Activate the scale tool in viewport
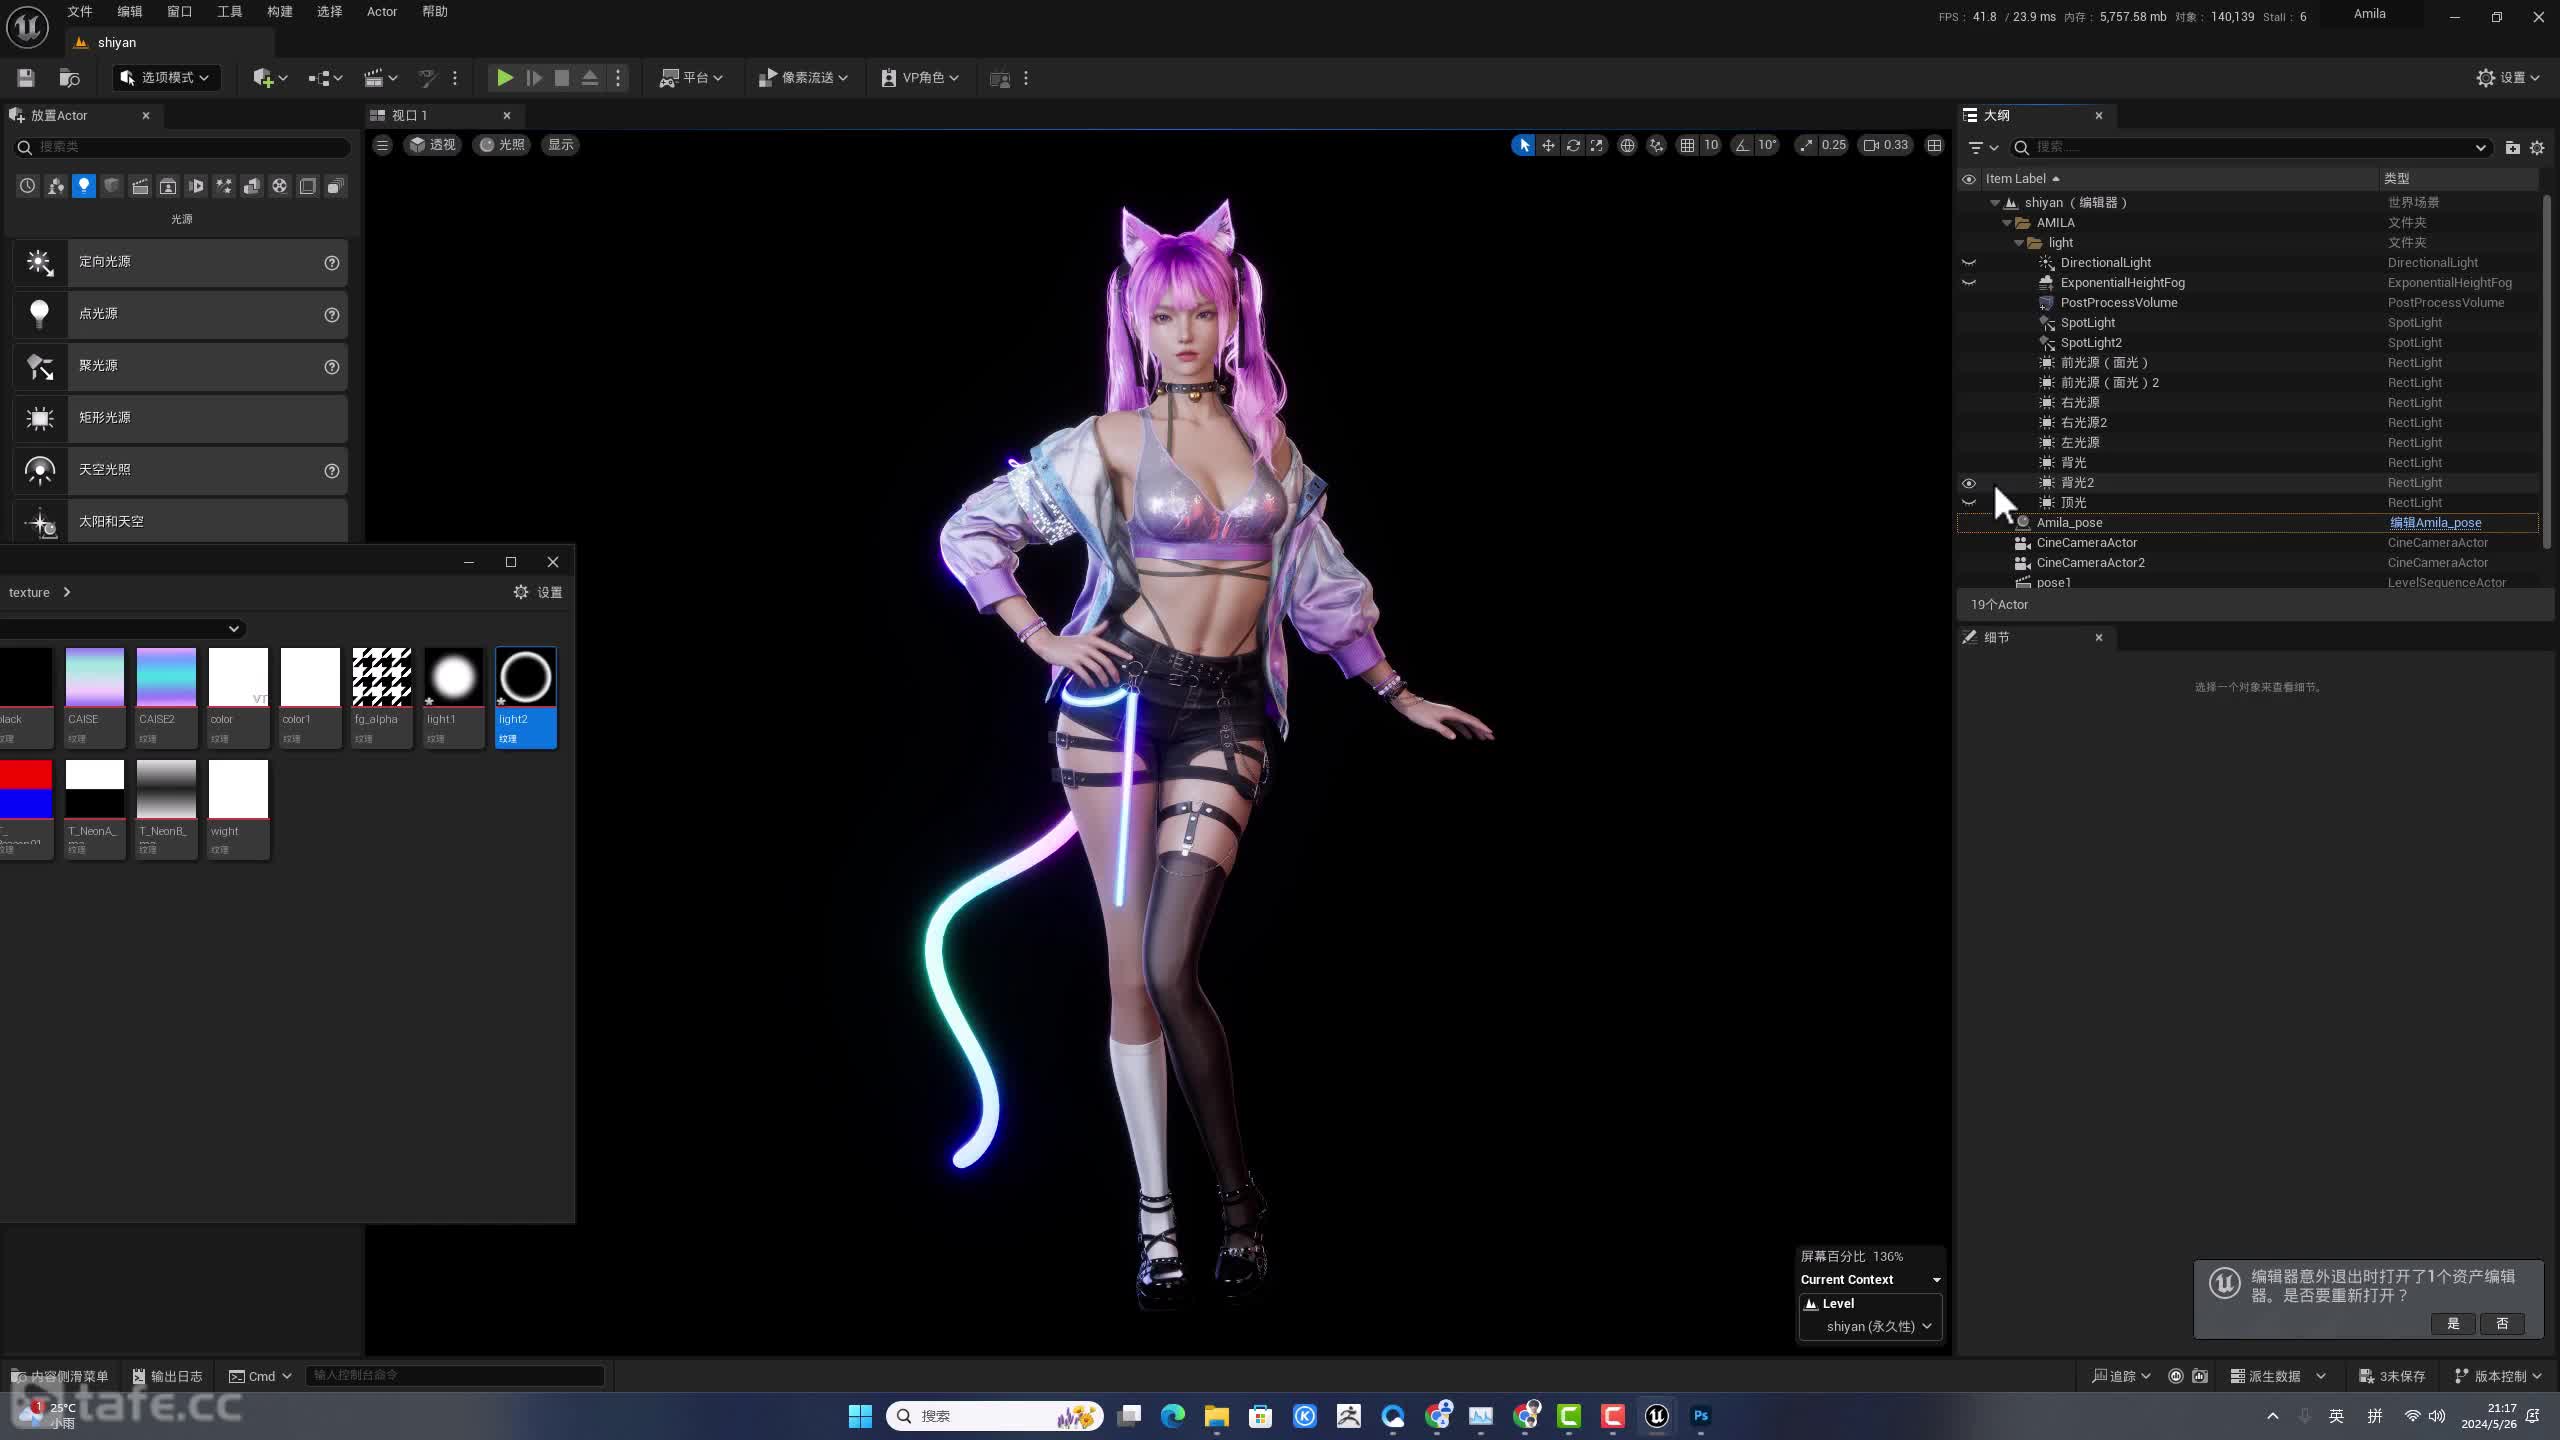2560x1440 pixels. [1597, 145]
